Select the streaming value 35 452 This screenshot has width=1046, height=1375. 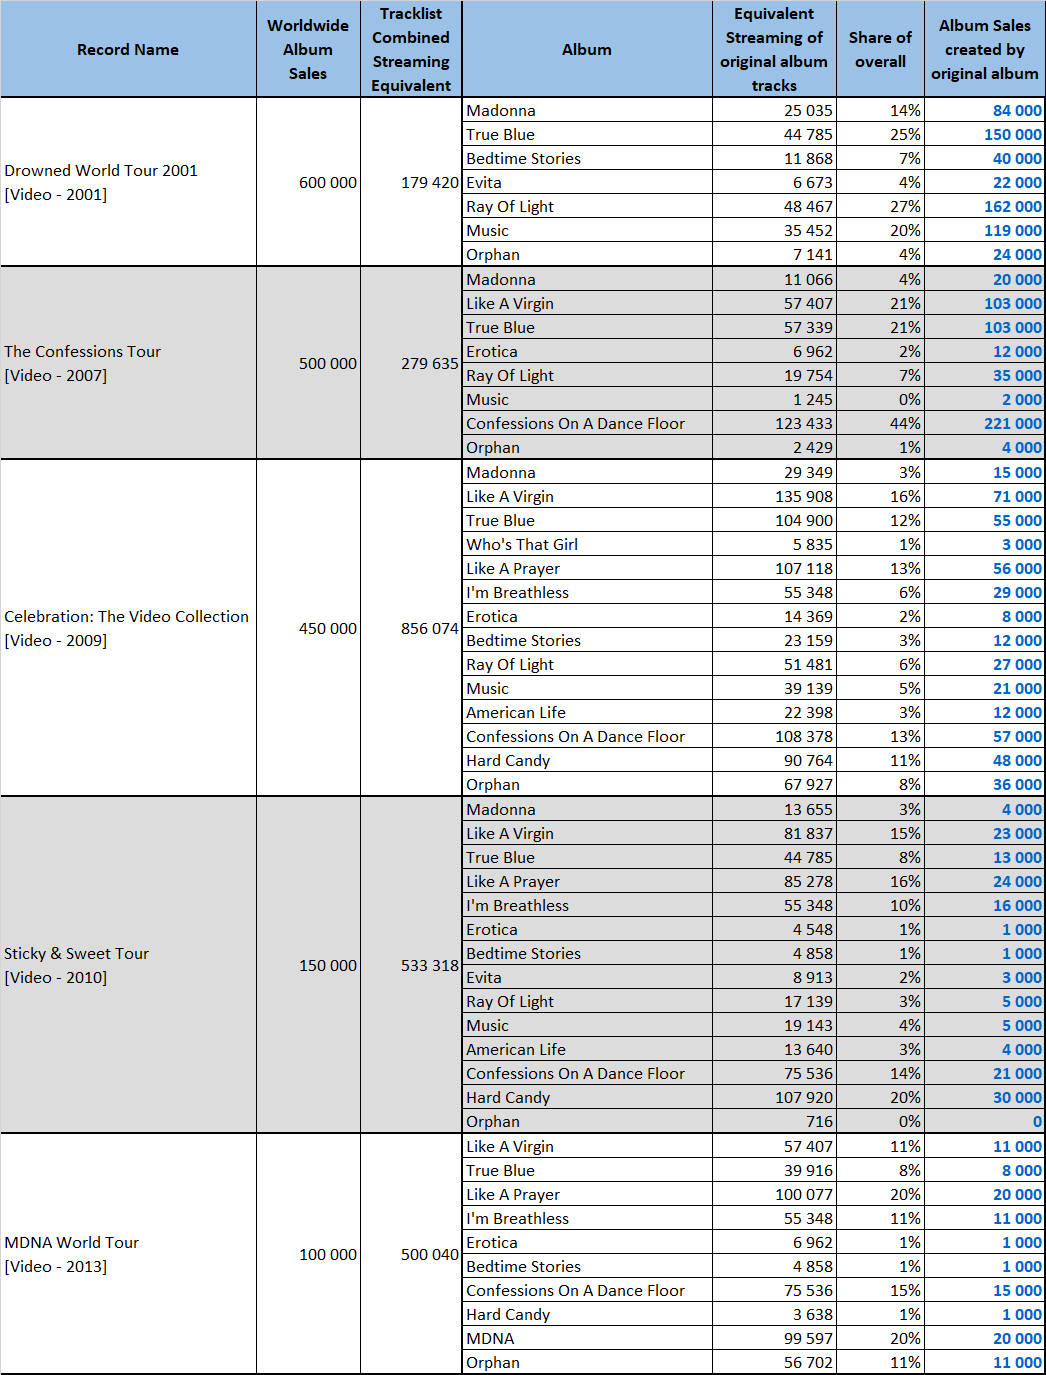click(774, 230)
